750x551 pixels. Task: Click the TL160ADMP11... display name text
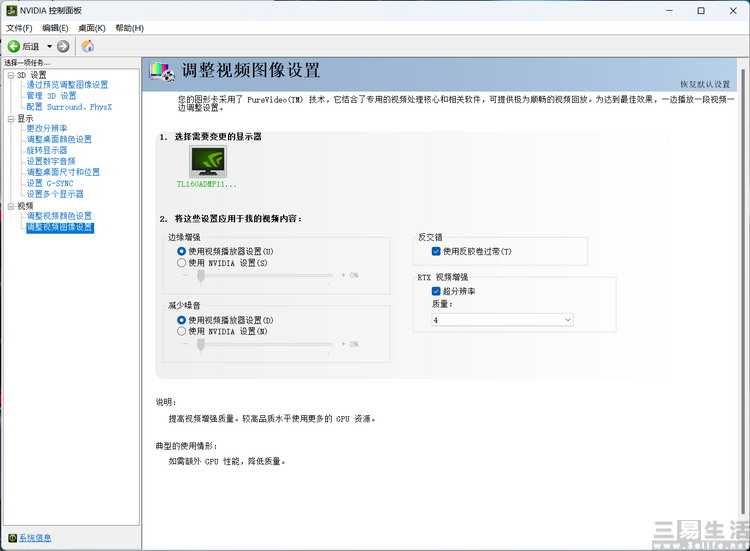pyautogui.click(x=207, y=185)
